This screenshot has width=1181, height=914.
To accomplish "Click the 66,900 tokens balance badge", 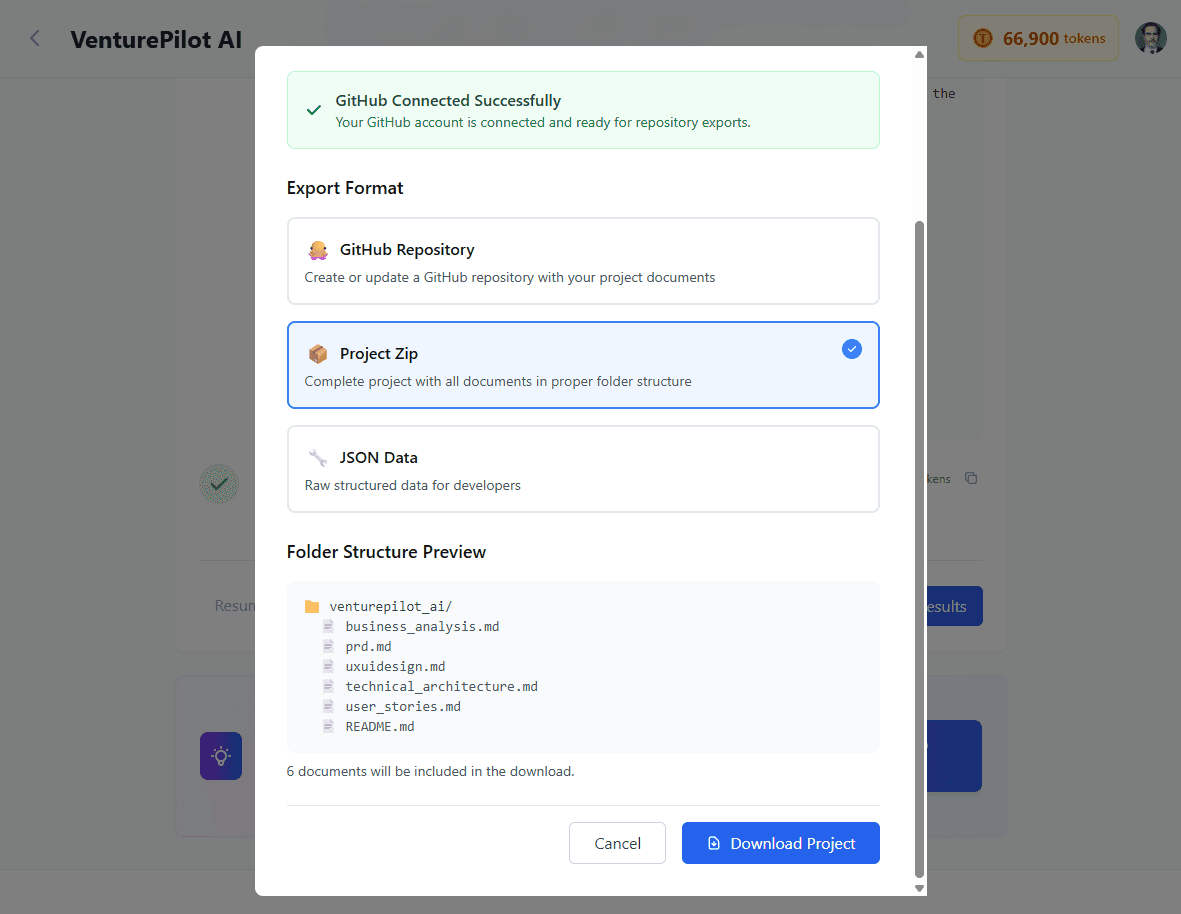I will pyautogui.click(x=1038, y=38).
